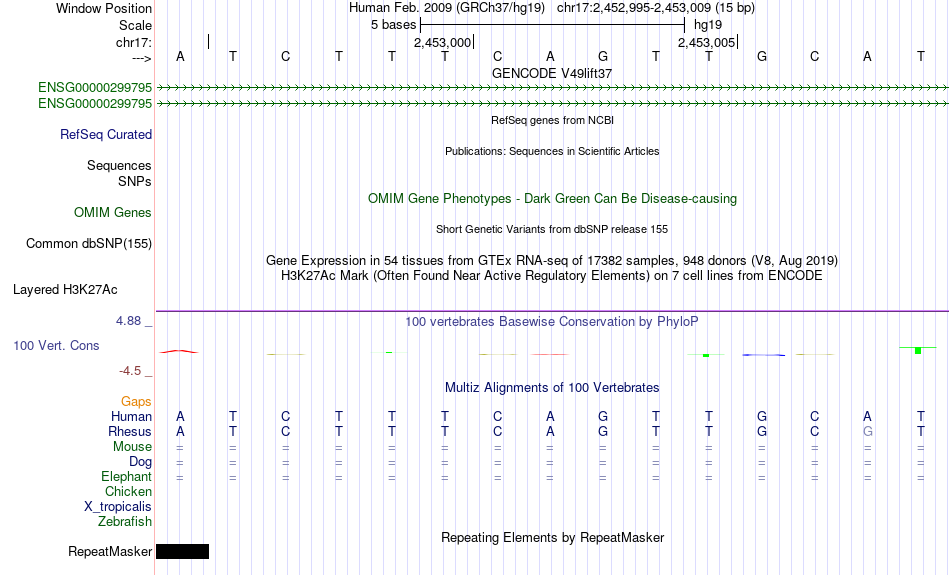This screenshot has height=575, width=950.
Task: Select the X_tropicalis species row label
Action: click(x=118, y=507)
